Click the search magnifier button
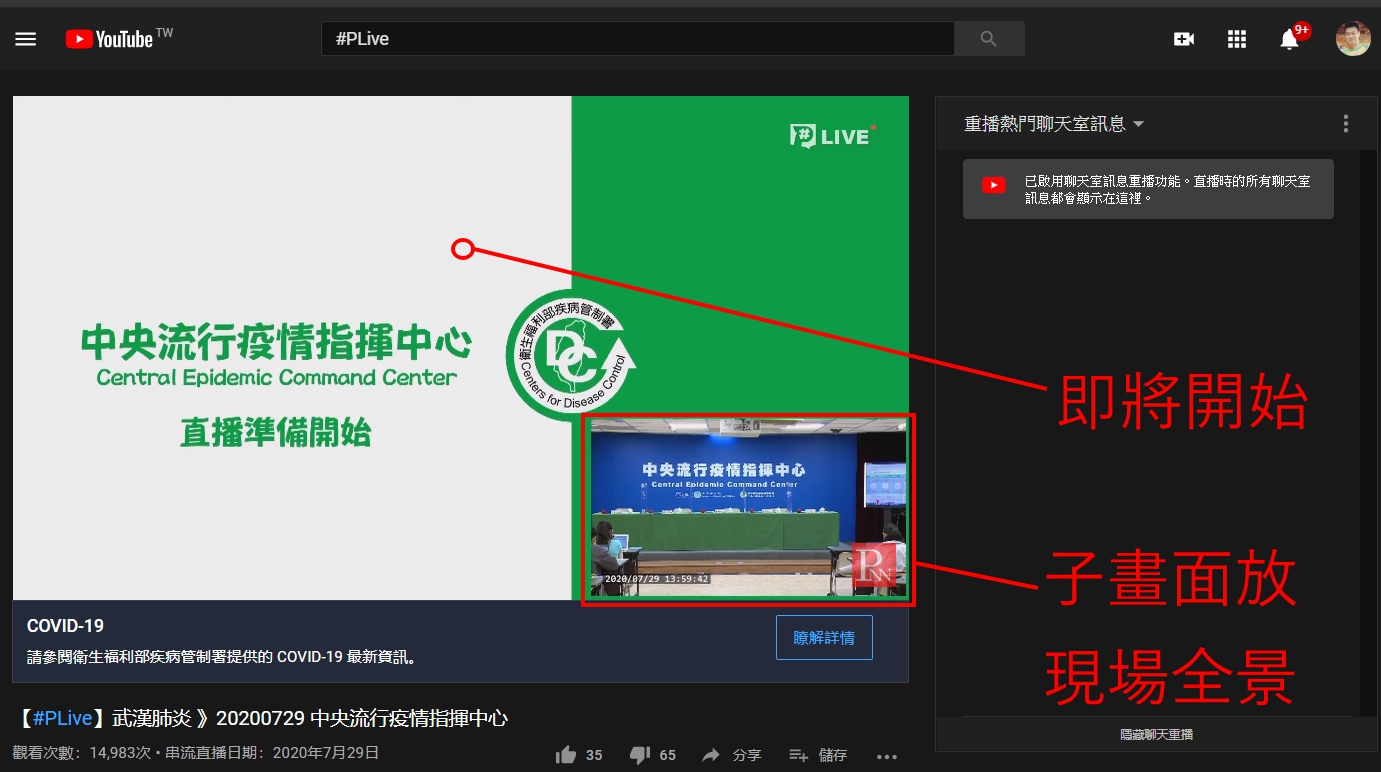1381x772 pixels. (989, 39)
